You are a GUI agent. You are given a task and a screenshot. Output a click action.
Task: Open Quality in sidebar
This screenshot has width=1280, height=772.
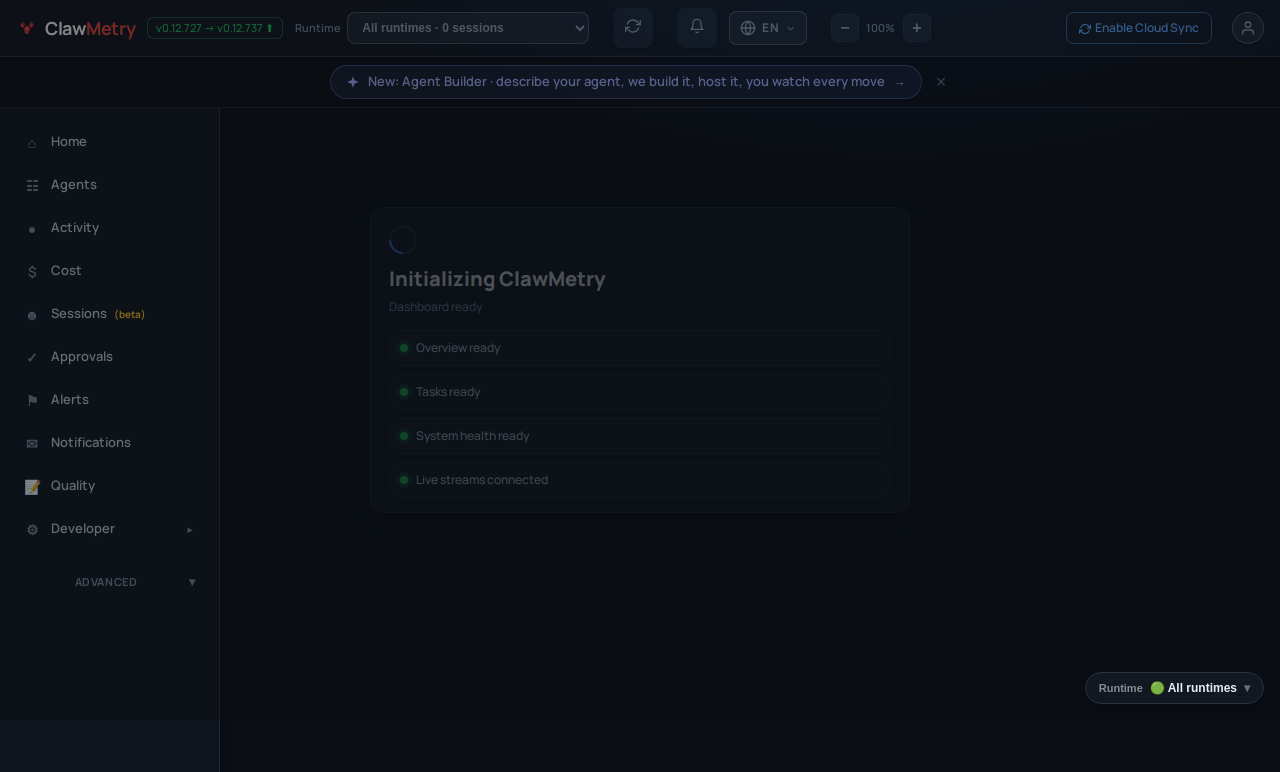110,486
